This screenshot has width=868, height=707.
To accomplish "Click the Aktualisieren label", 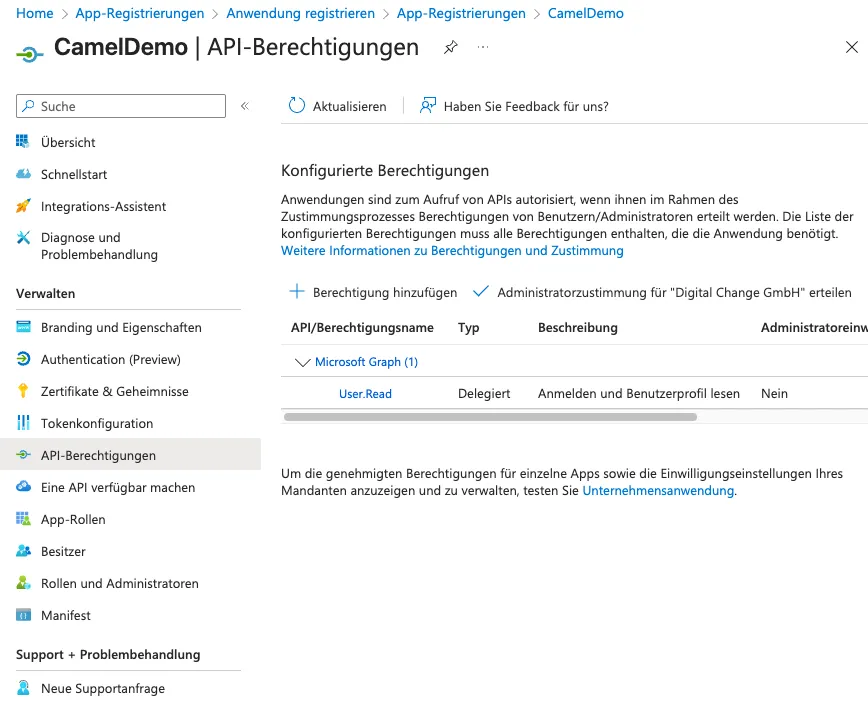I will coord(349,106).
